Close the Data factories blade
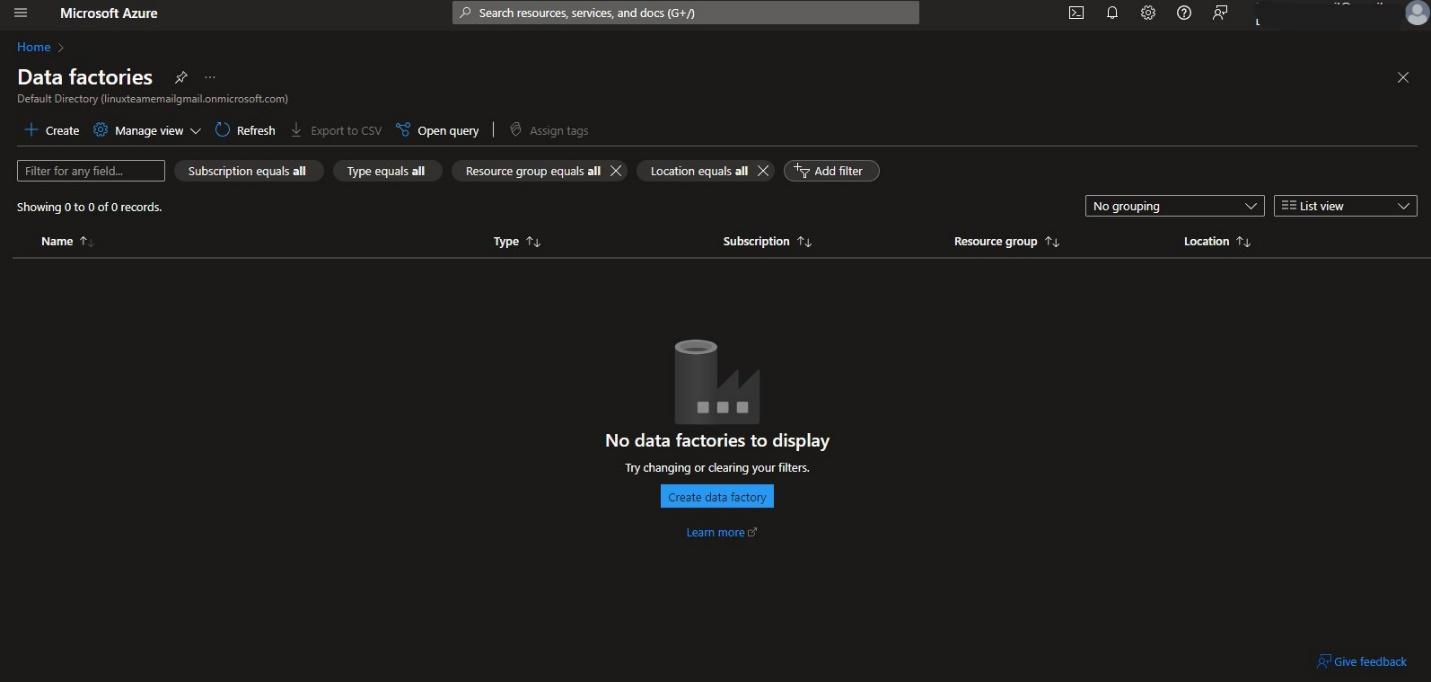This screenshot has height=682, width=1431. (x=1403, y=77)
